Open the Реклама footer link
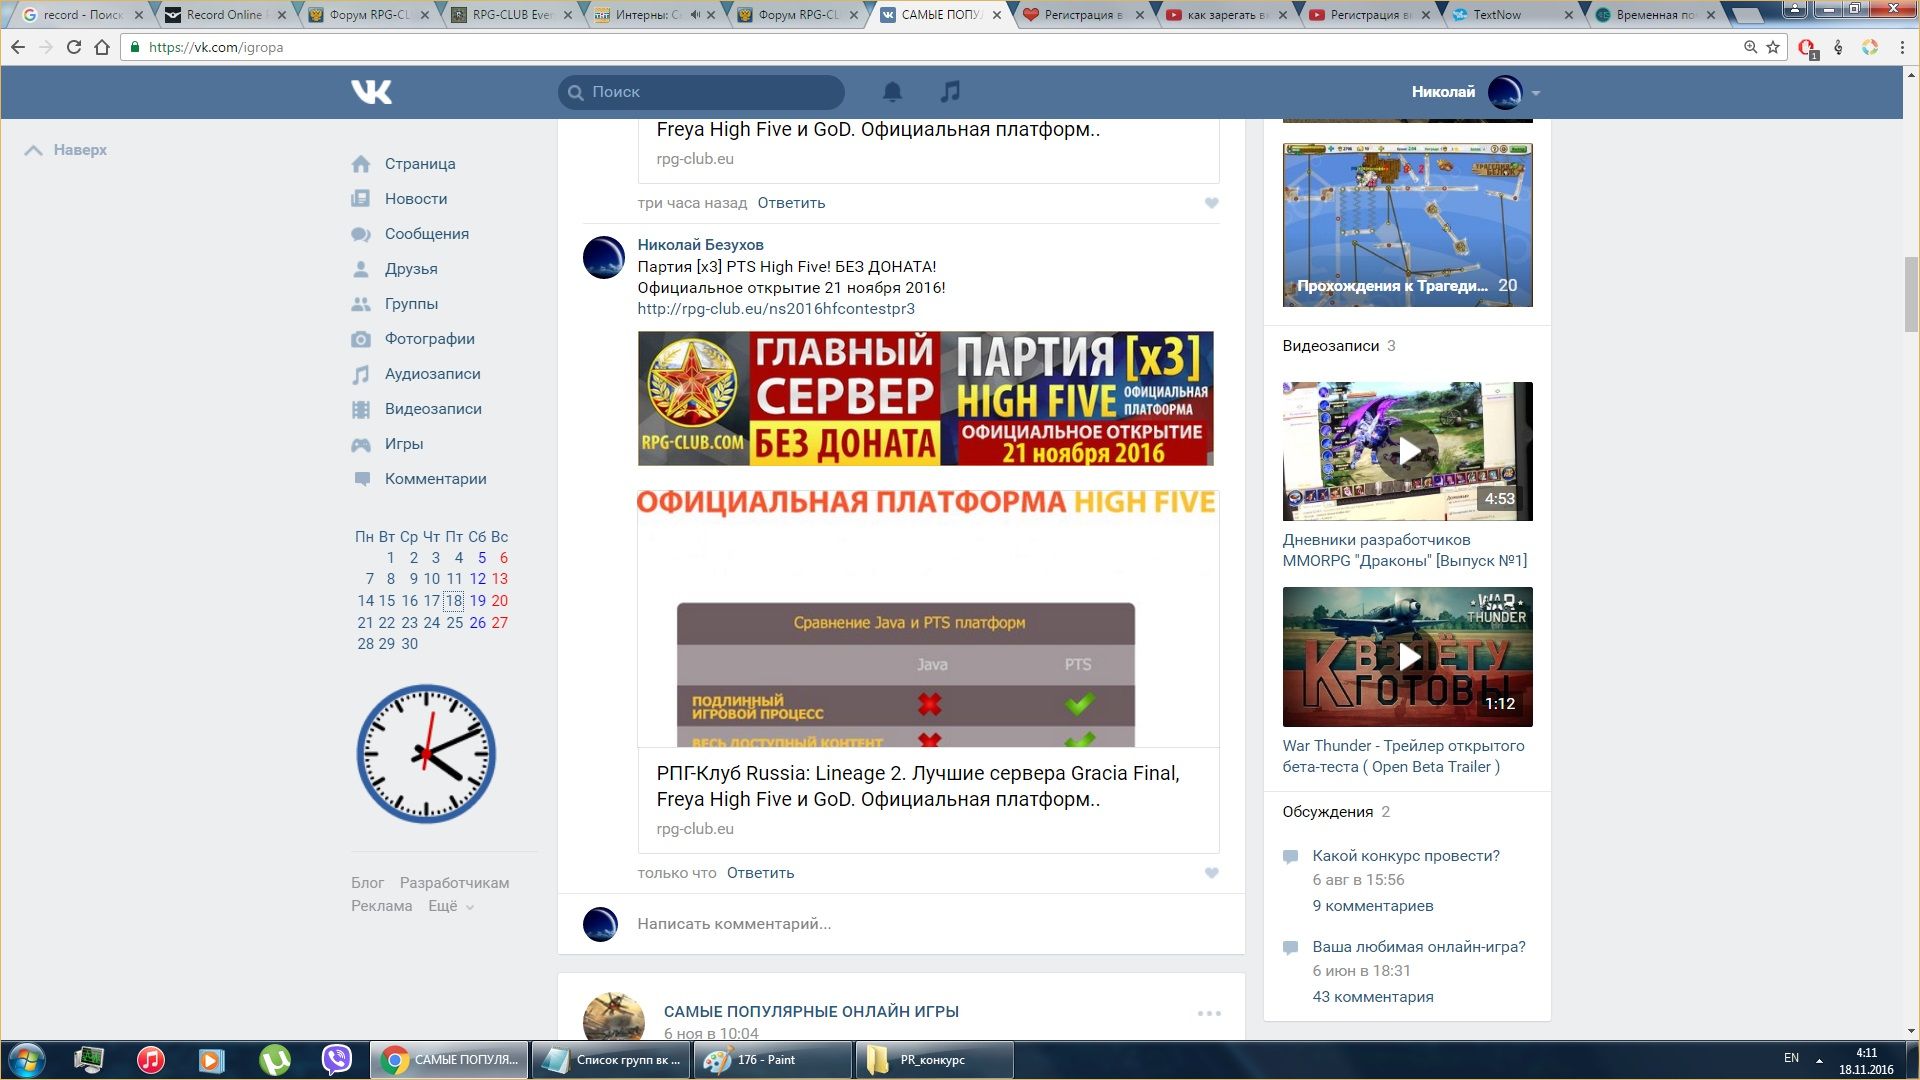1920x1080 pixels. 381,906
